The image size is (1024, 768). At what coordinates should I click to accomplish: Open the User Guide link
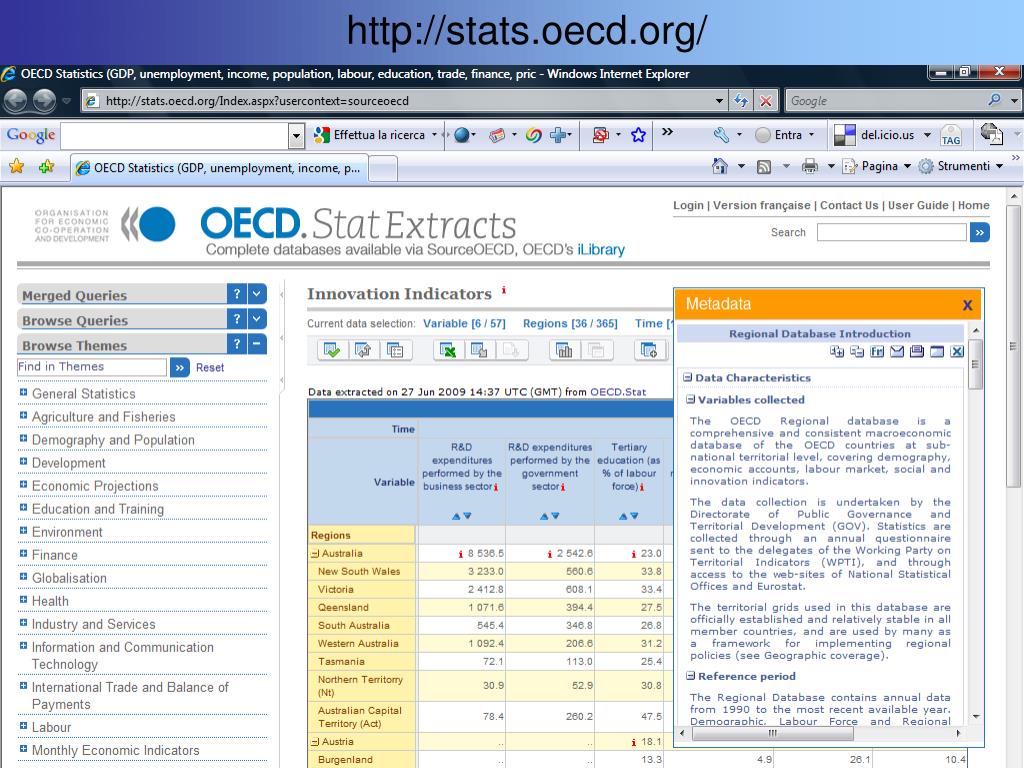[x=918, y=205]
